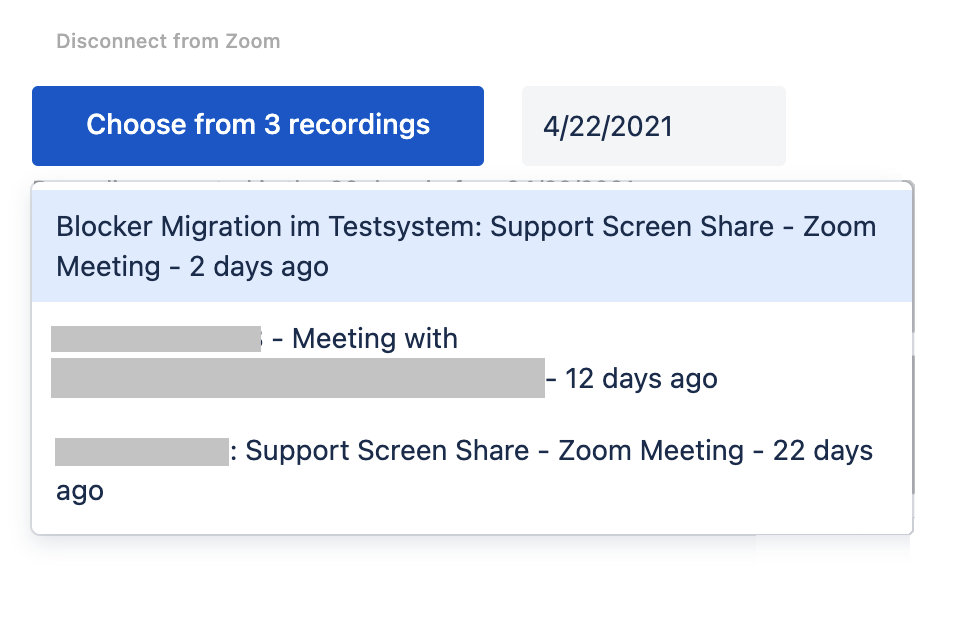Focus the 4/22/2021 date field

(x=653, y=126)
